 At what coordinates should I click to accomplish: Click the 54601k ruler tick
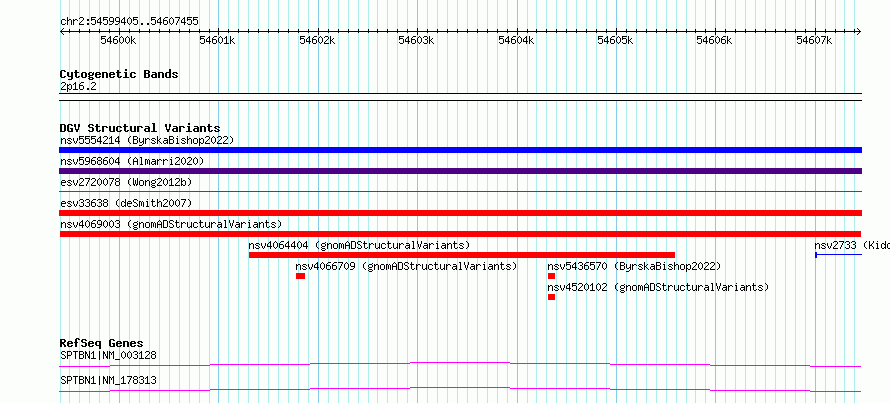pyautogui.click(x=218, y=40)
